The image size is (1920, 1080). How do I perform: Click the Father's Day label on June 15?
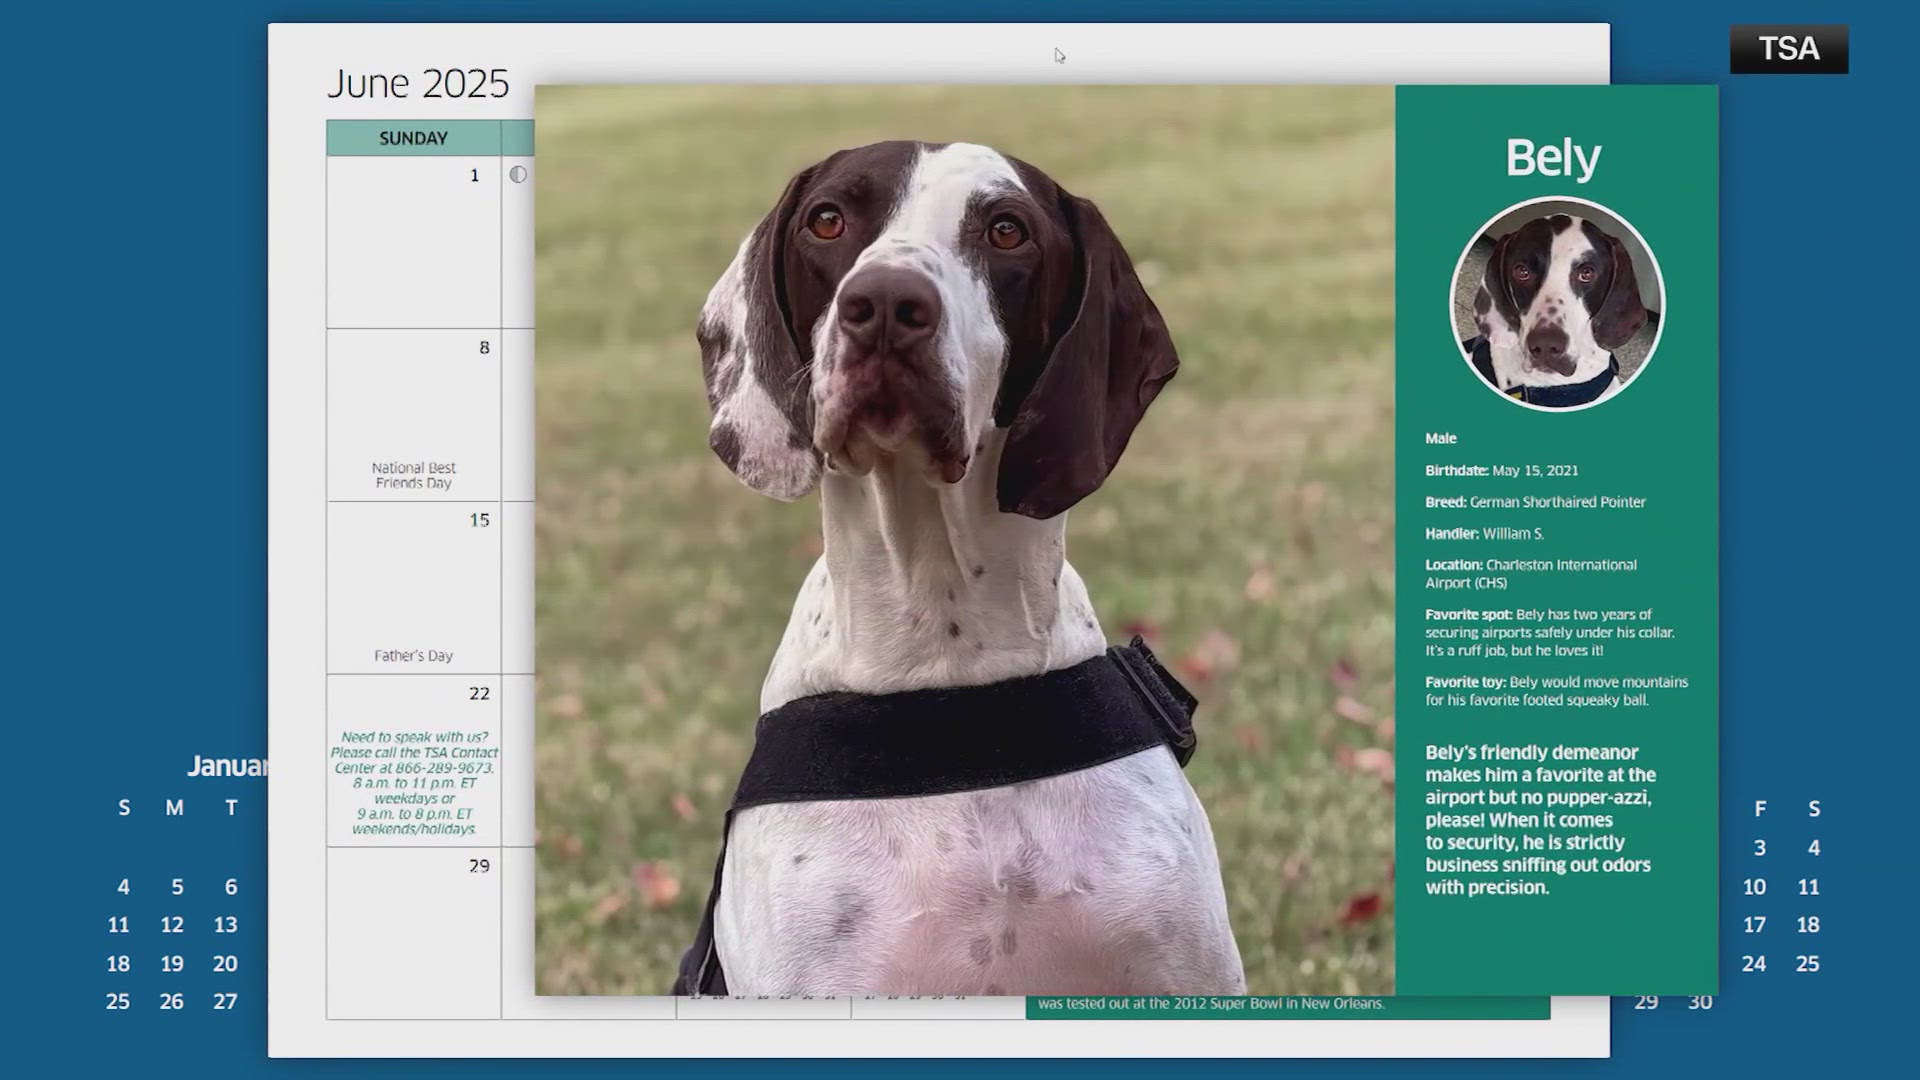tap(413, 655)
